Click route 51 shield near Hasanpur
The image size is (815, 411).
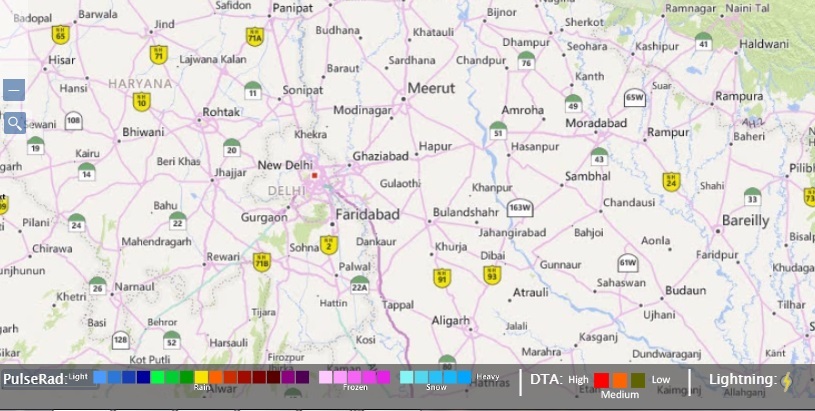click(x=498, y=130)
